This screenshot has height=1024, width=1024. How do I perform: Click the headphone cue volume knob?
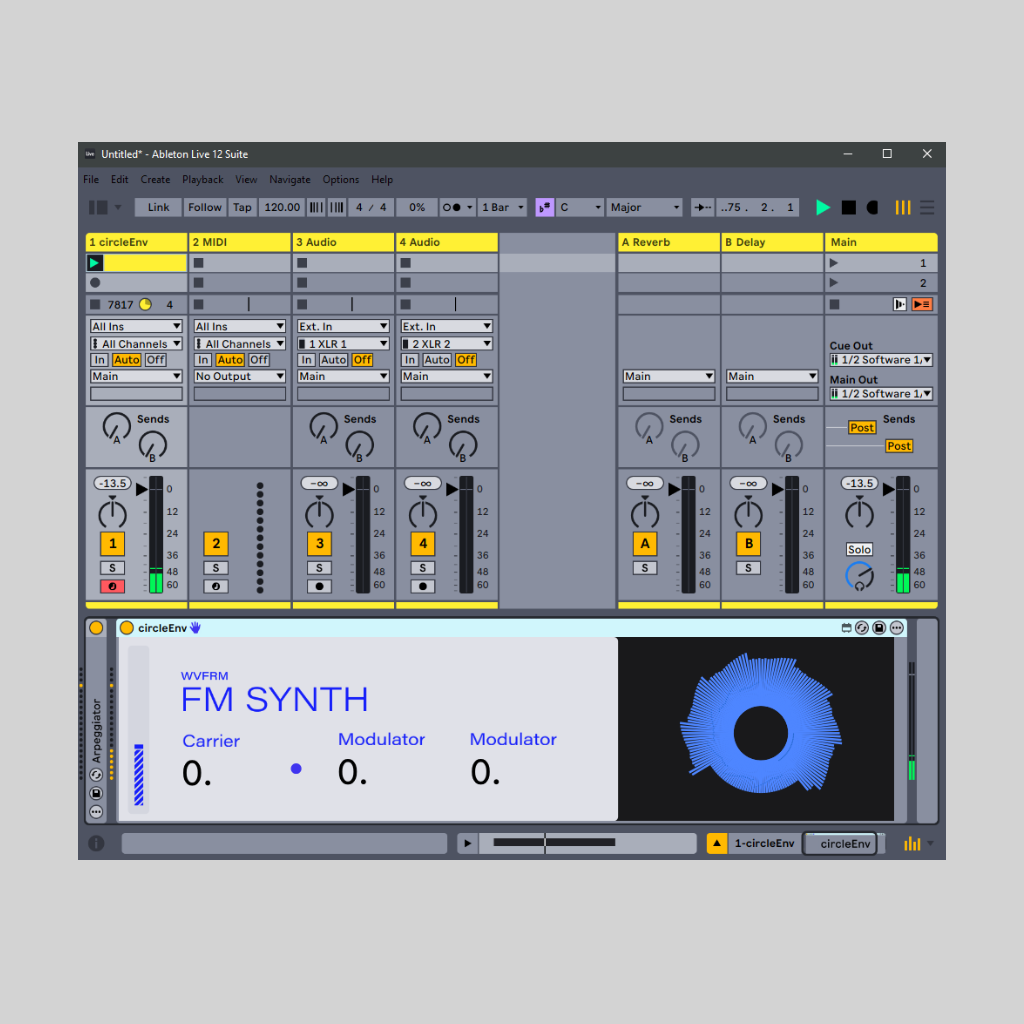tap(858, 575)
